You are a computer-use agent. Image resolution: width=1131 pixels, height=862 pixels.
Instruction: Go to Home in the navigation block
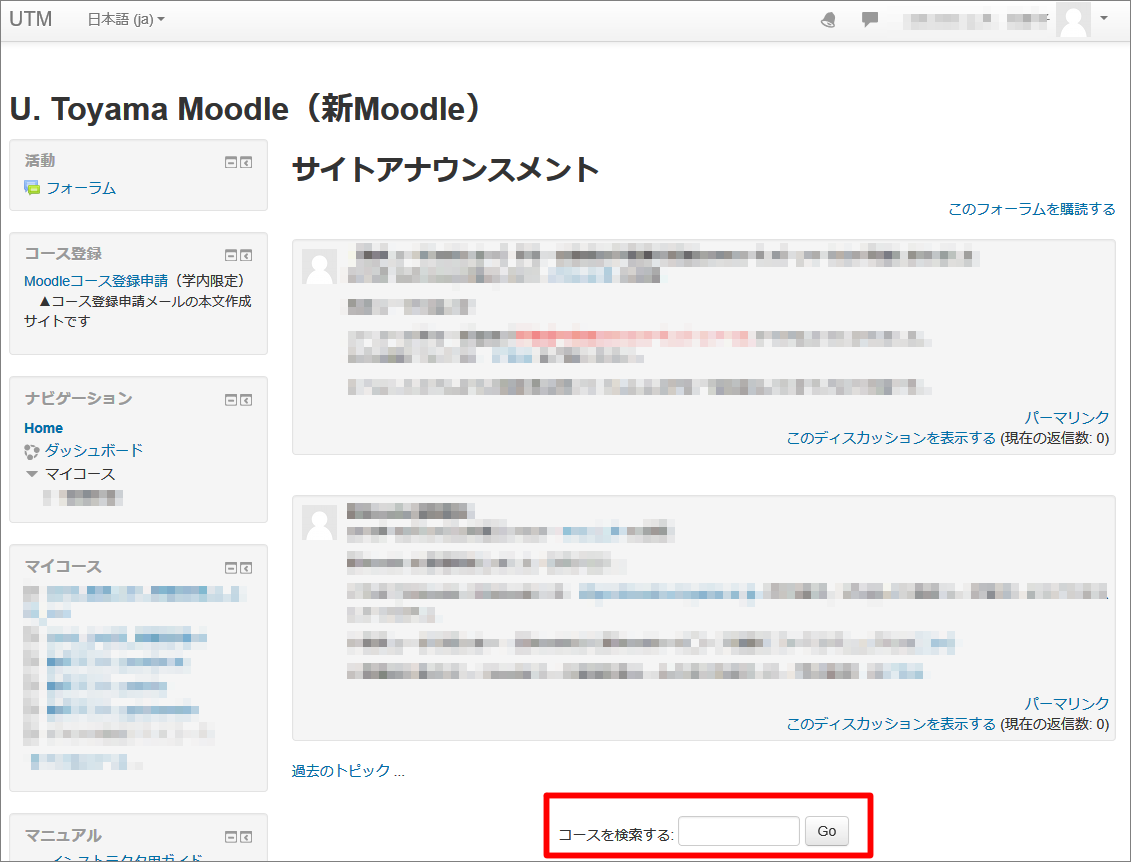[x=43, y=428]
